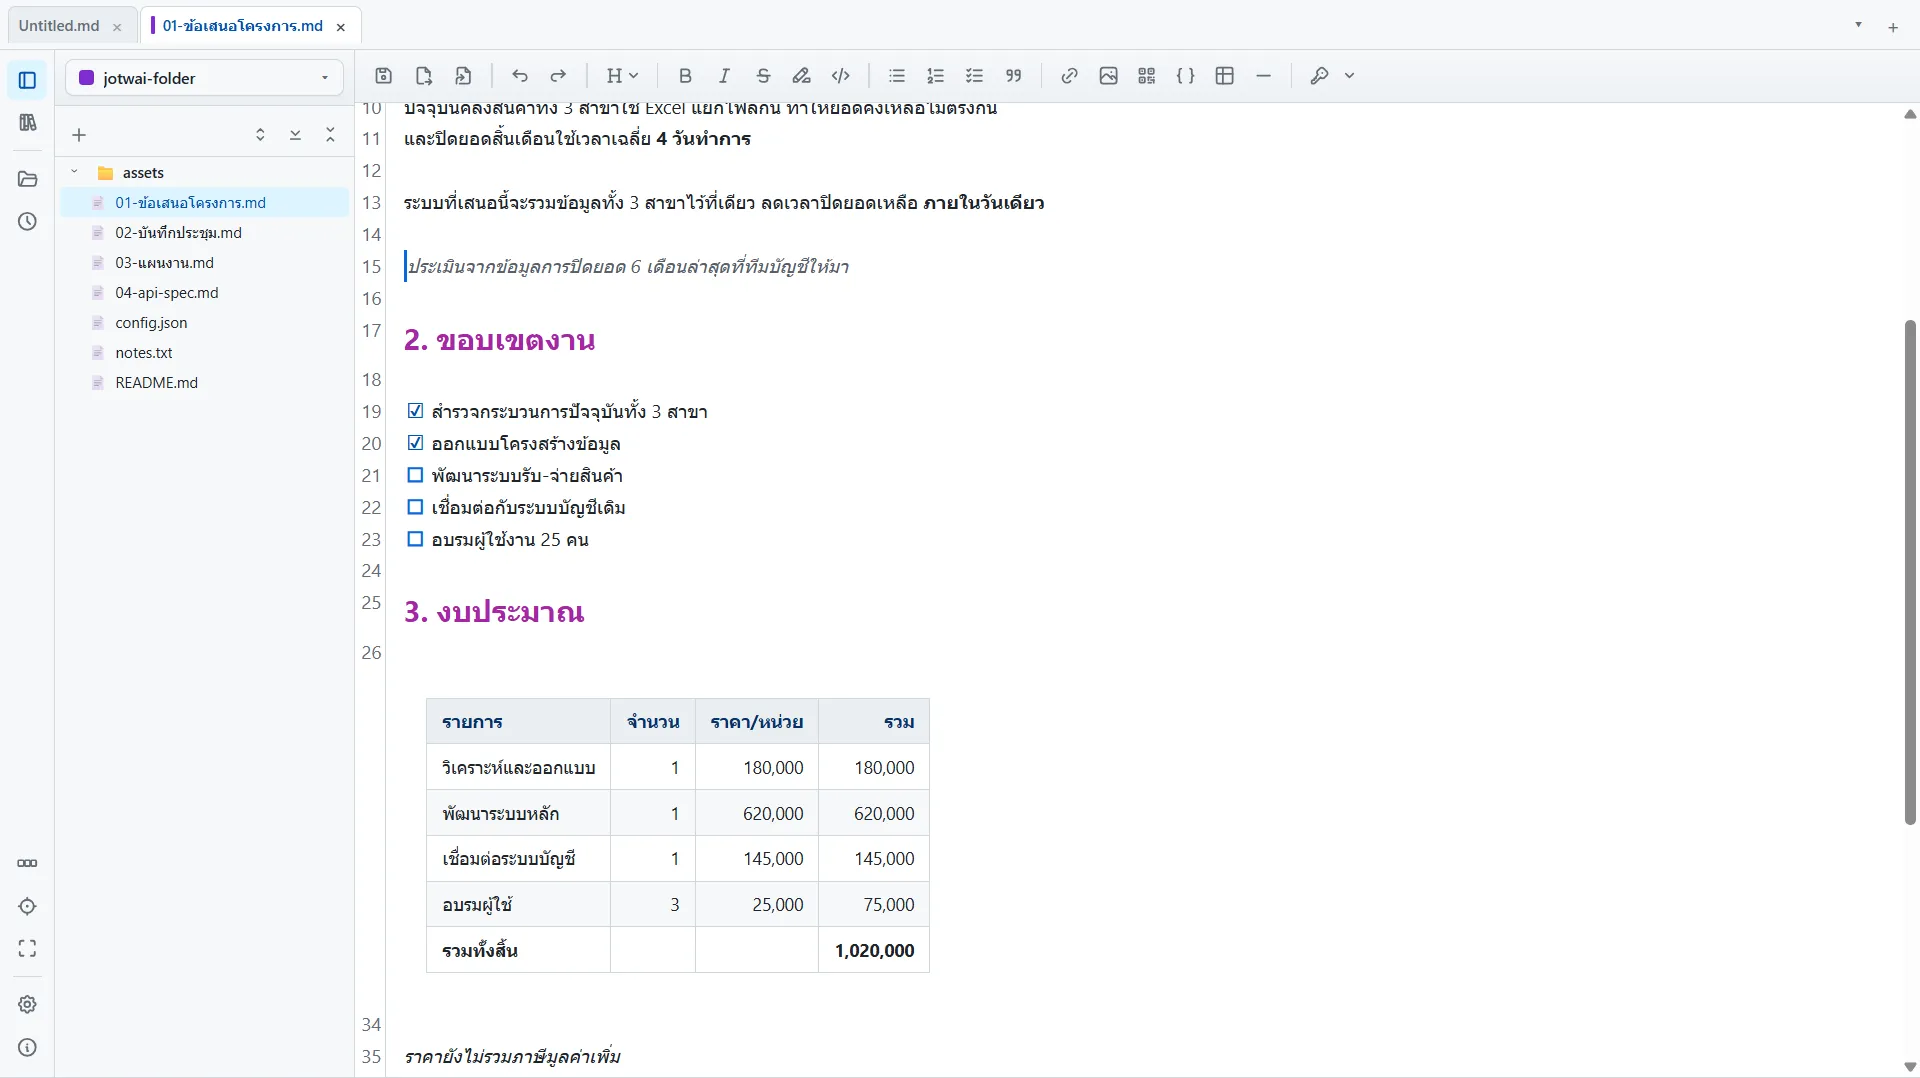Insert a horizontal rule
The image size is (1920, 1078).
click(x=1264, y=76)
